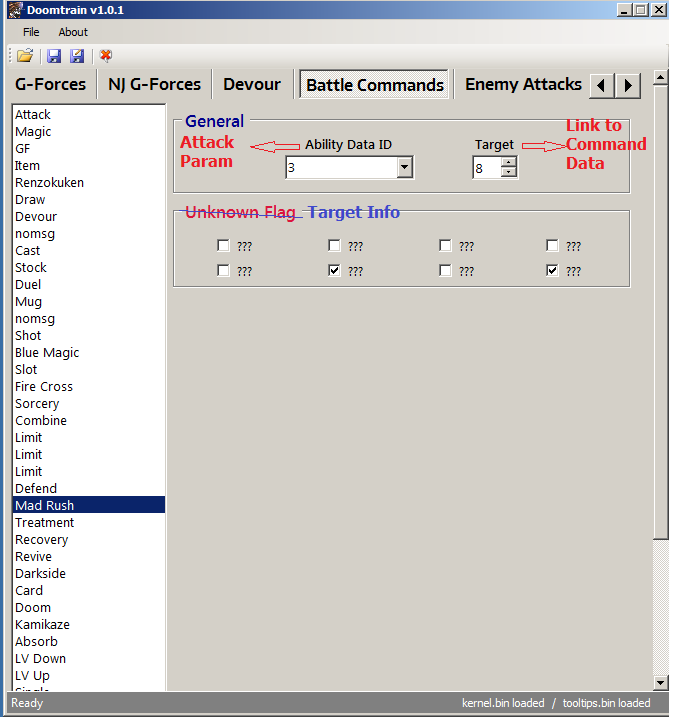Expand the Ability Data ID dropdown
The image size is (674, 720).
[404, 167]
